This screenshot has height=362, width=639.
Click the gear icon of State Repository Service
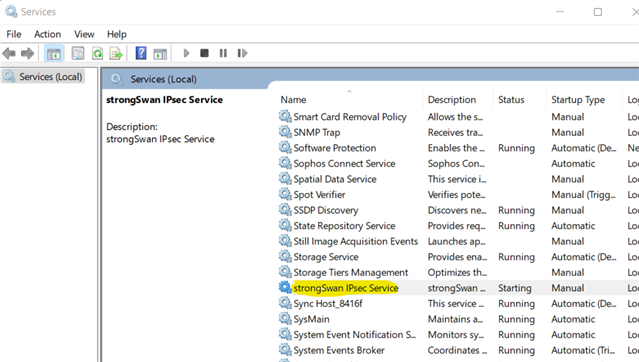[285, 225]
